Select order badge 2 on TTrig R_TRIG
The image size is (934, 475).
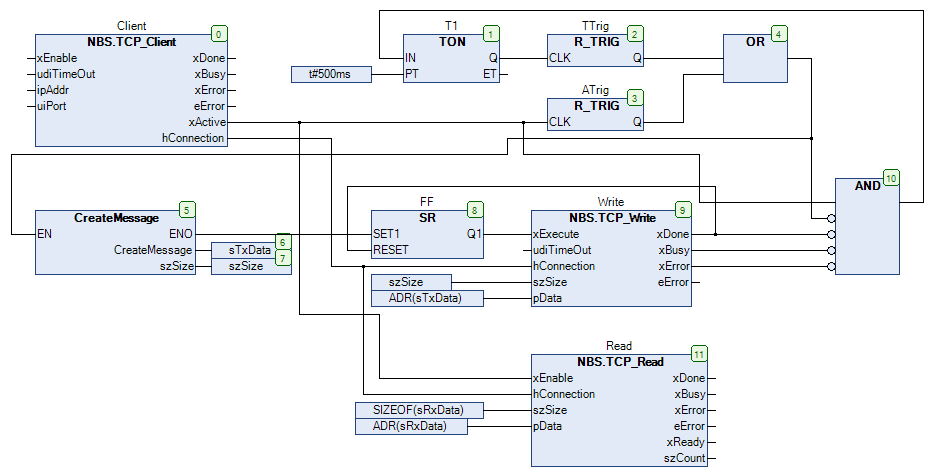(635, 33)
